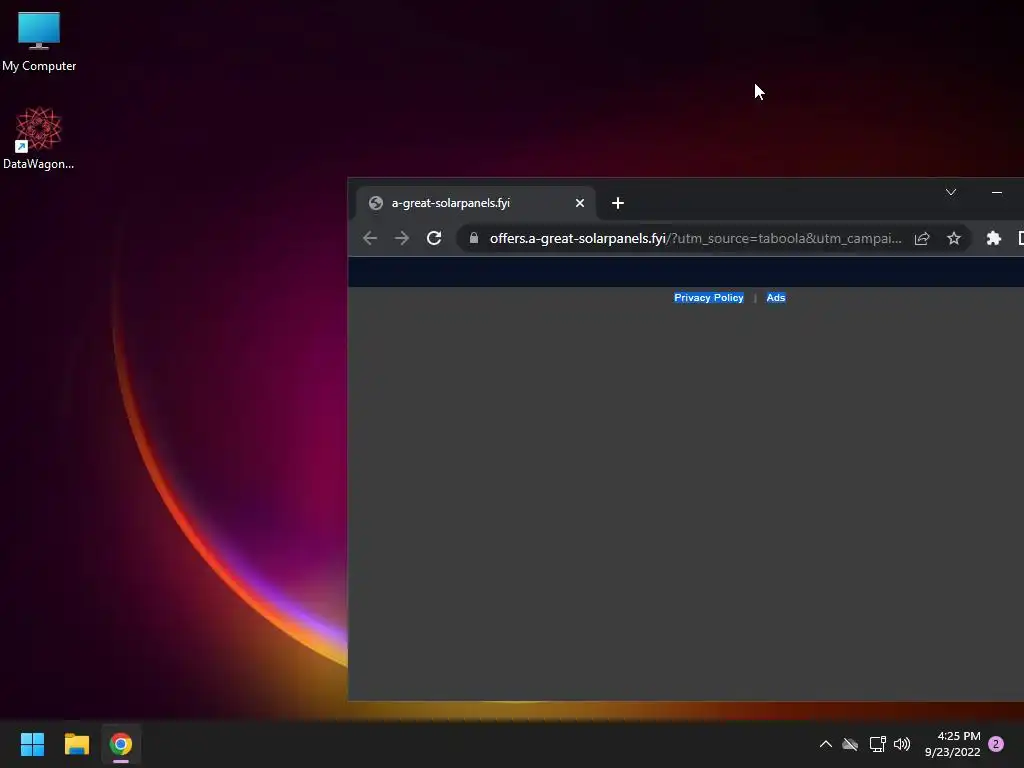Open the volume tray icon
This screenshot has height=768, width=1024.
pyautogui.click(x=902, y=744)
